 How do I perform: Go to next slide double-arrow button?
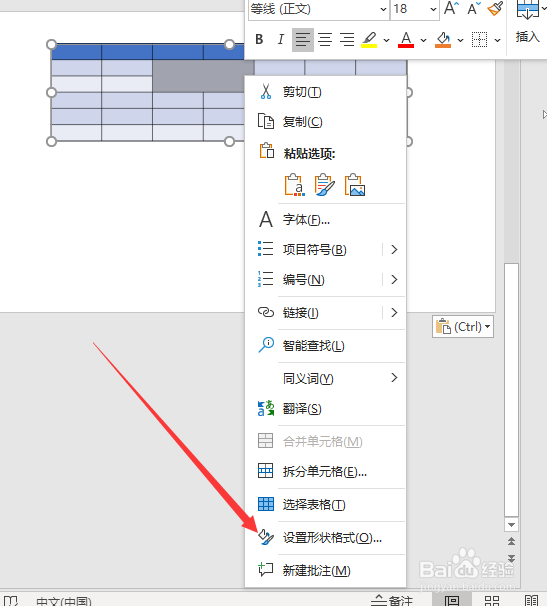click(511, 558)
